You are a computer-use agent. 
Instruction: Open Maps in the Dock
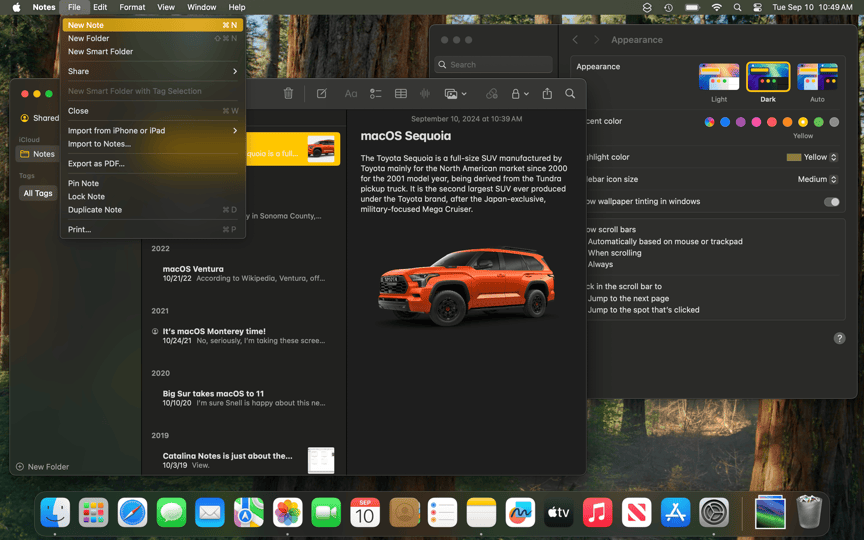[249, 512]
